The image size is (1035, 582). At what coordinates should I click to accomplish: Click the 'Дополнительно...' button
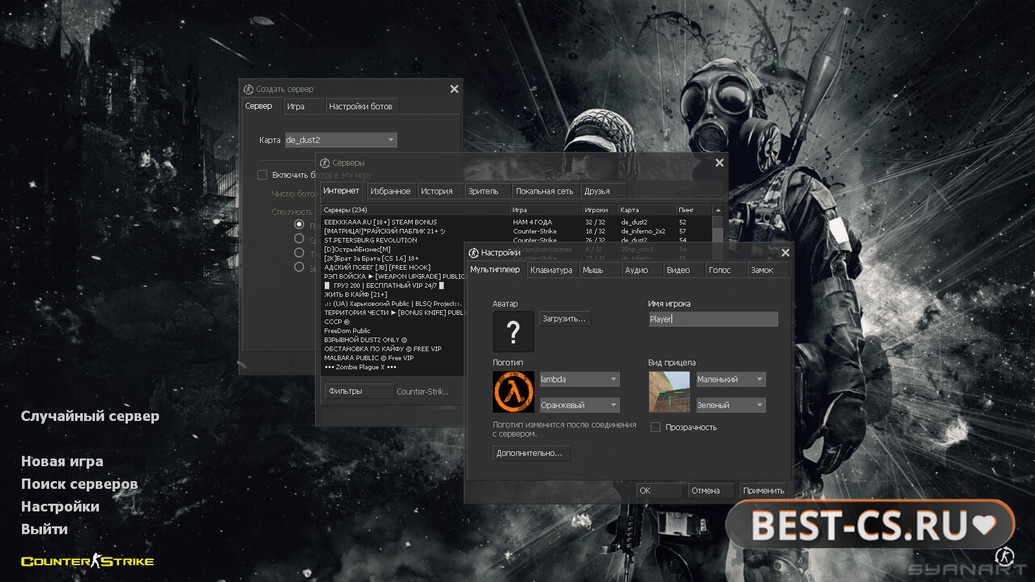pyautogui.click(x=530, y=453)
